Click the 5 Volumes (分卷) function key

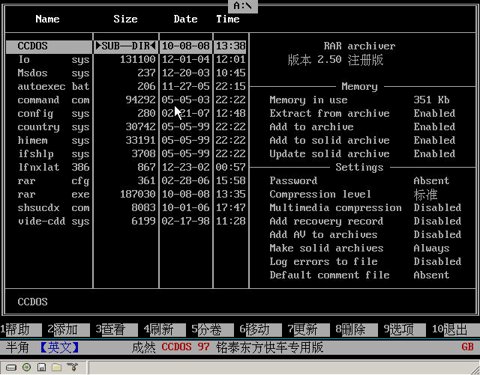[x=213, y=330]
